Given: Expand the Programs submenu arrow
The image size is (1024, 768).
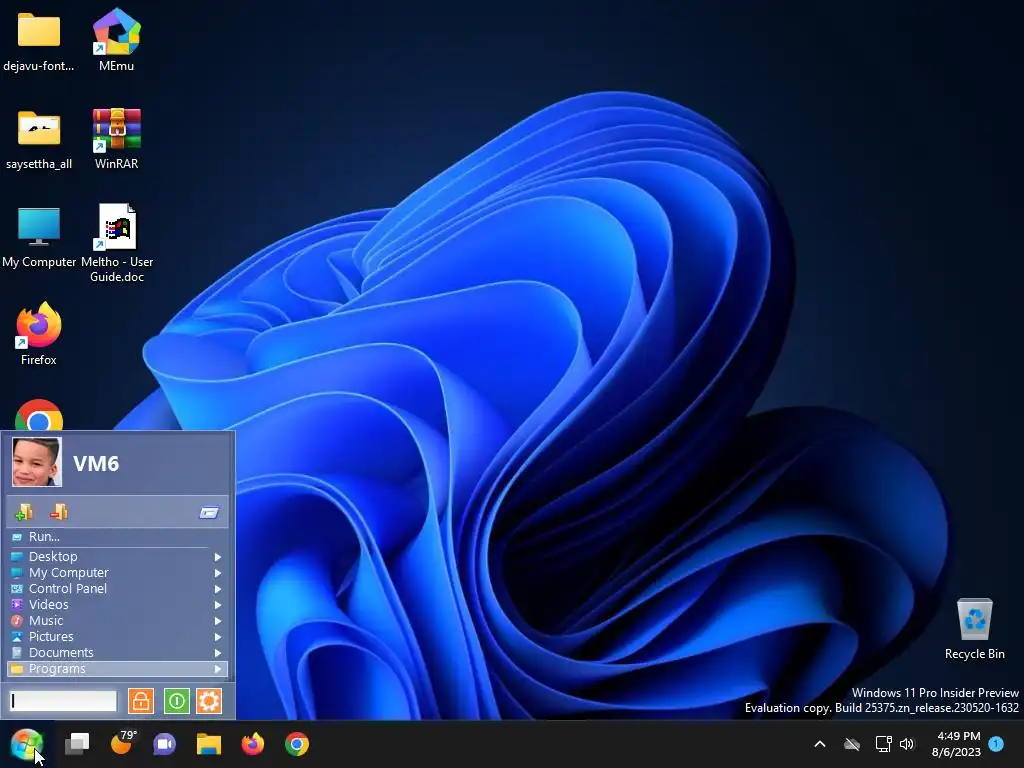Looking at the screenshot, I should [217, 669].
